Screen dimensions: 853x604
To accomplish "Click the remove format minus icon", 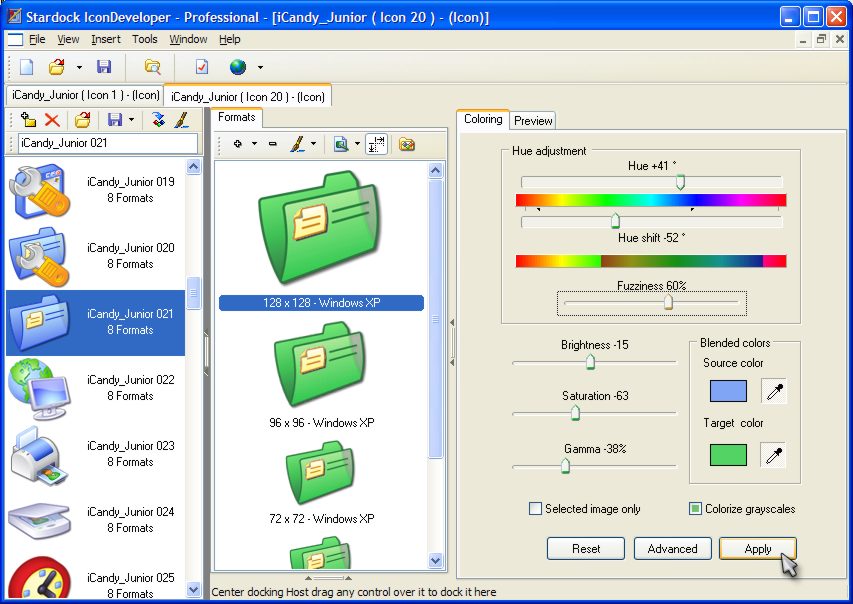I will tap(272, 144).
